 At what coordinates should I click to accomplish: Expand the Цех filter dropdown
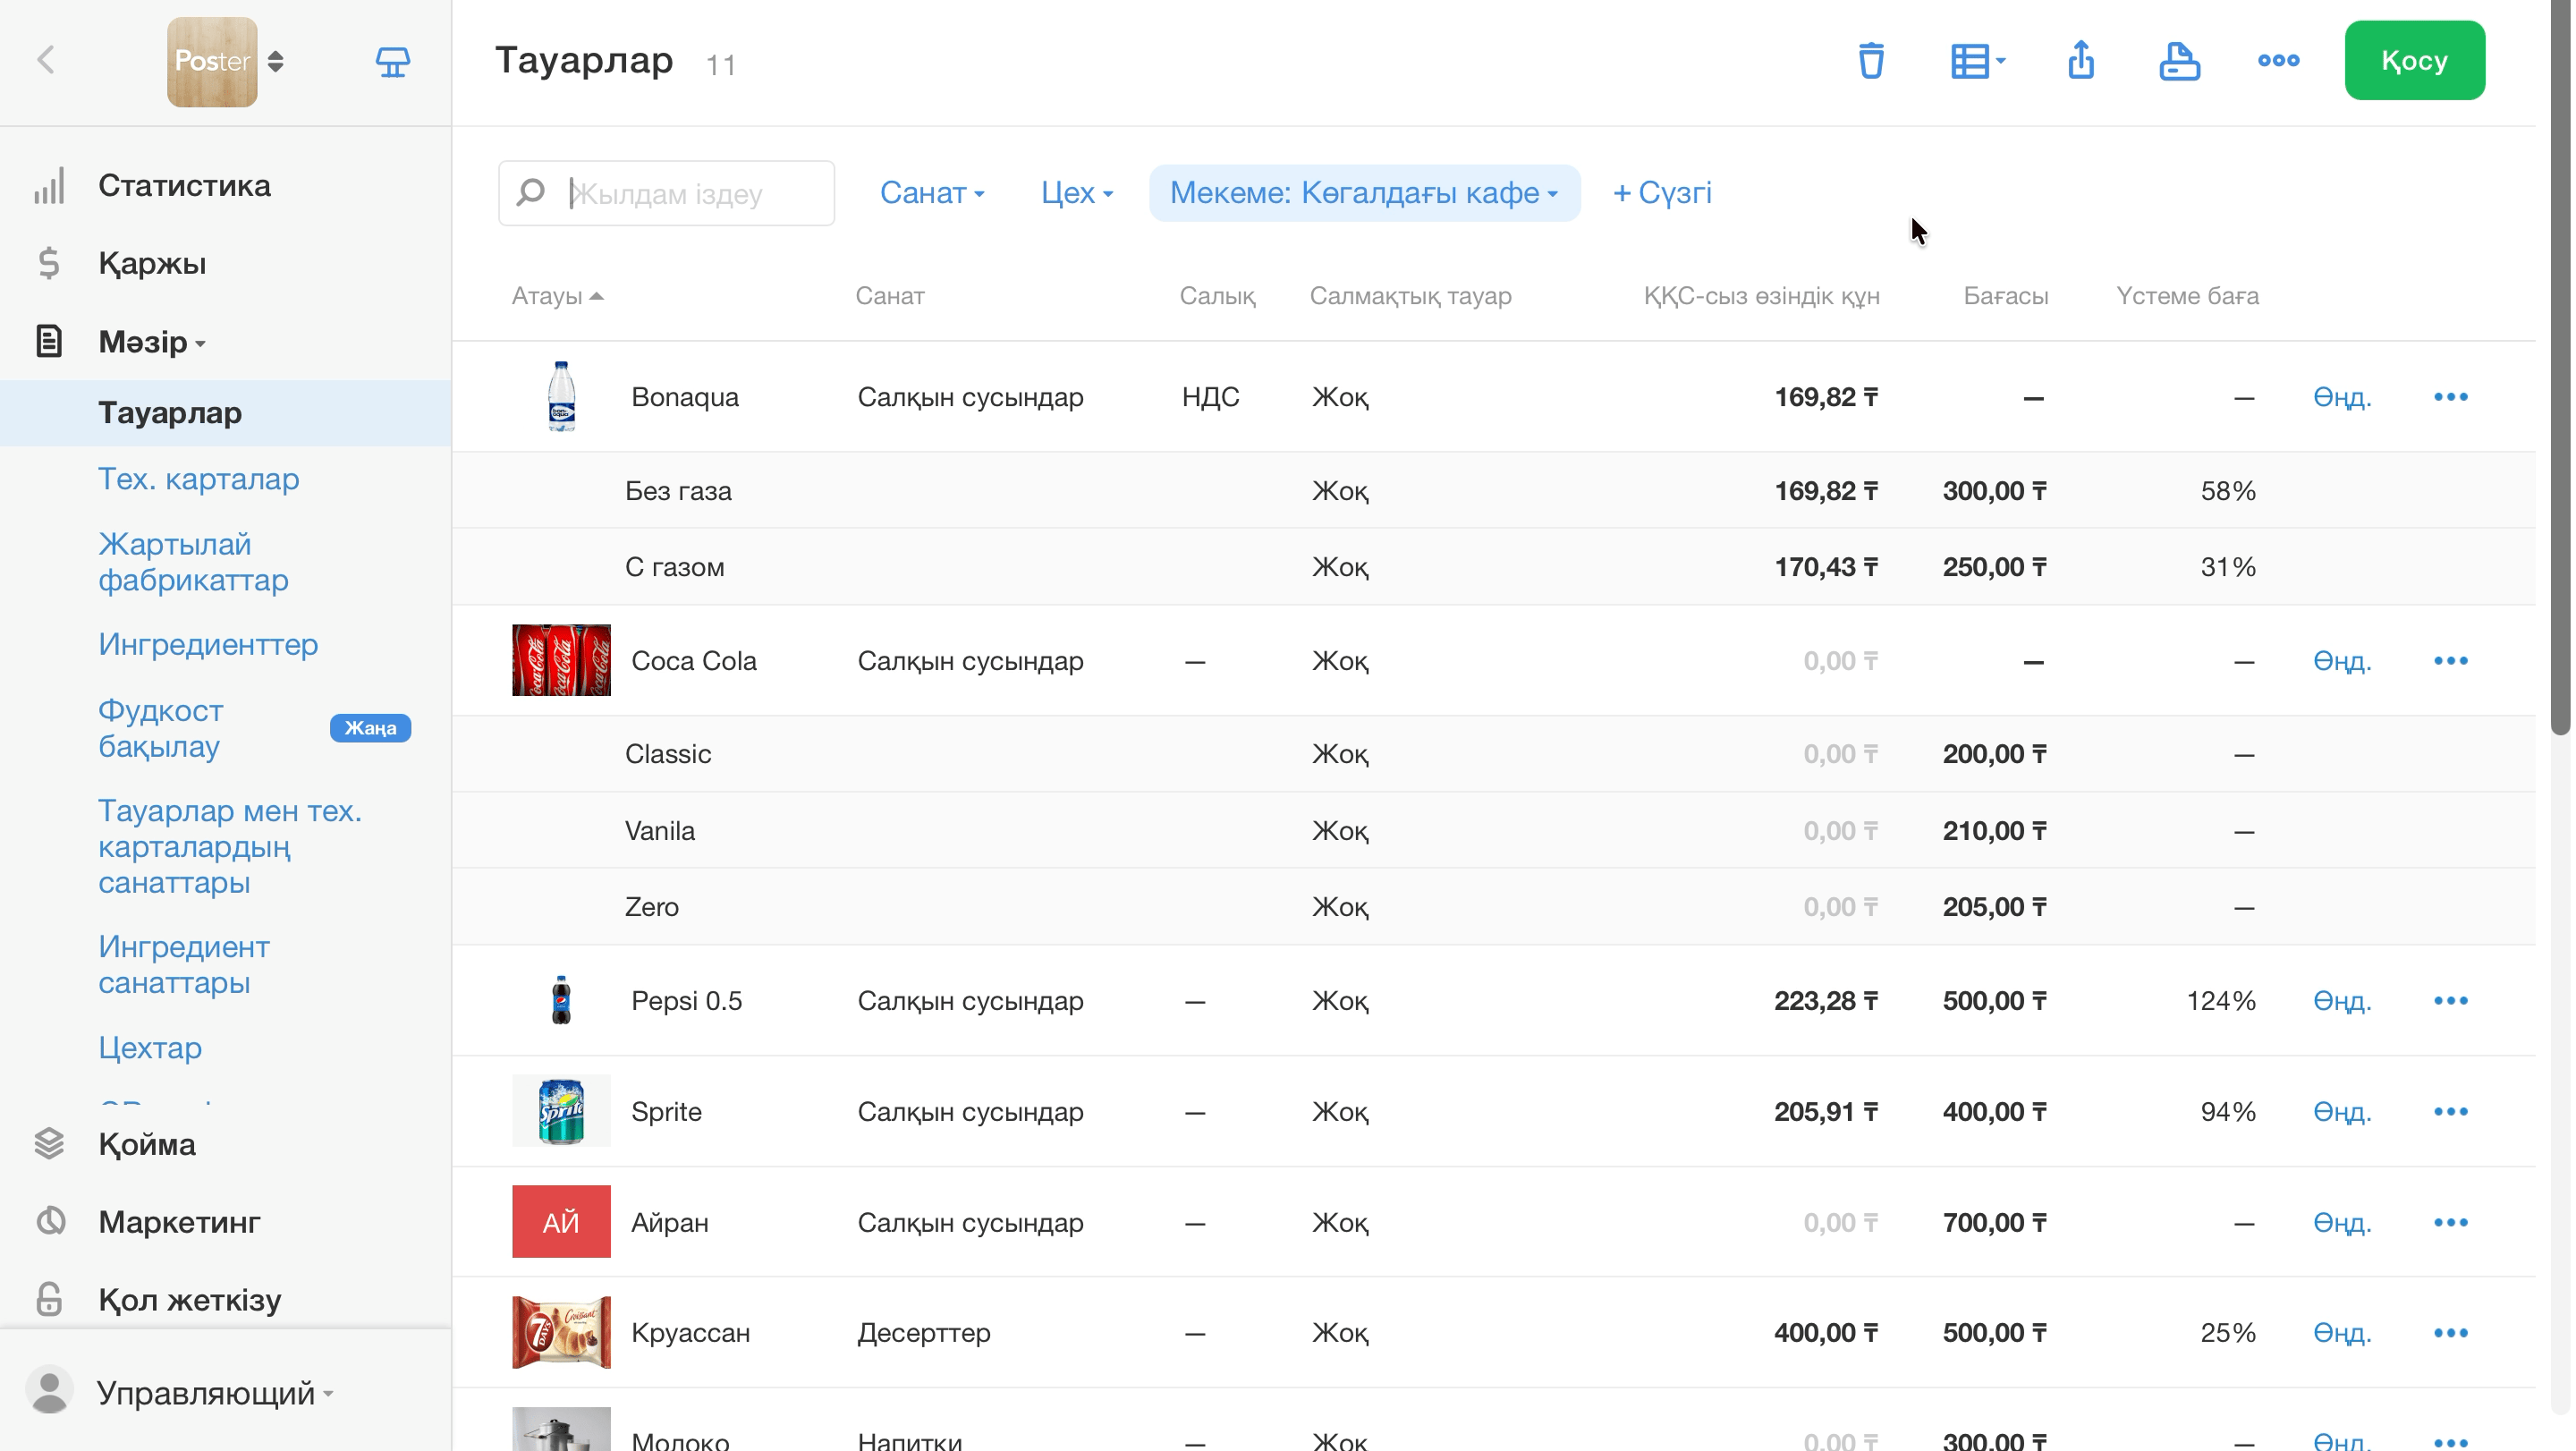pyautogui.click(x=1077, y=193)
